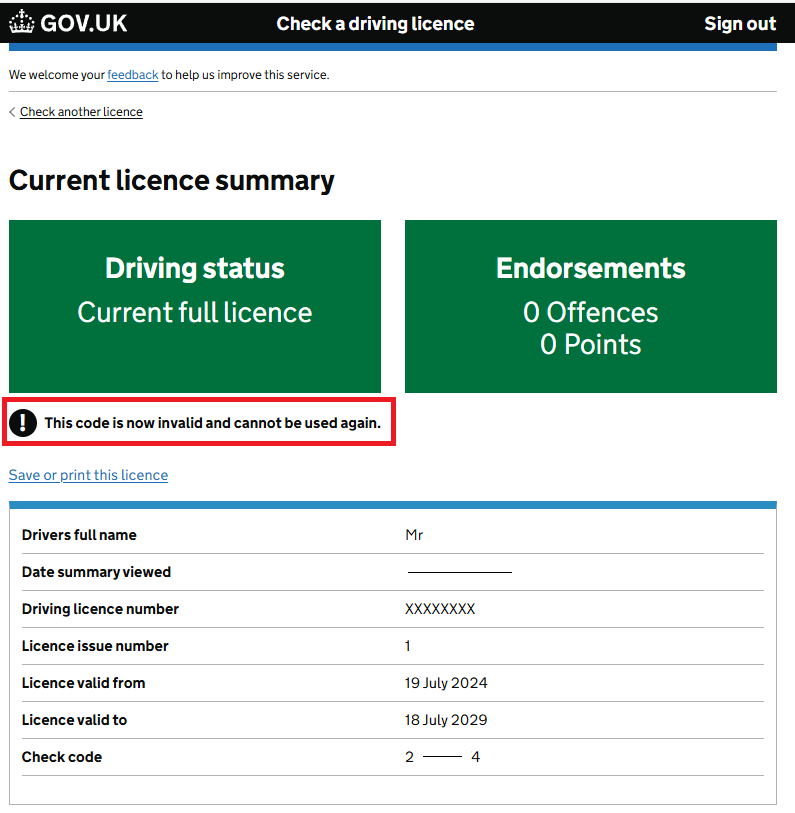Click the Current licence summary heading
The image size is (795, 813).
[171, 181]
